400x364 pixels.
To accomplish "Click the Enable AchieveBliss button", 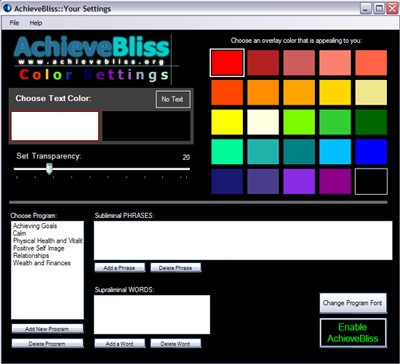I will coord(353,333).
